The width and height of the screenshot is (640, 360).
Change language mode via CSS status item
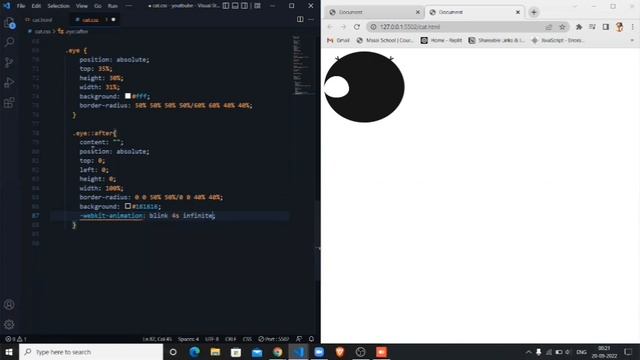247,339
